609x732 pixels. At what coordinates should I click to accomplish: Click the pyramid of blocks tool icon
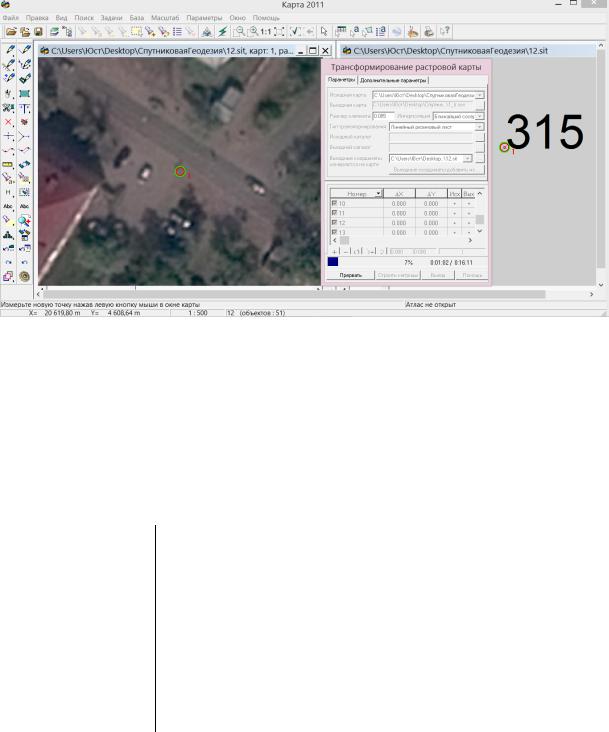click(x=8, y=234)
